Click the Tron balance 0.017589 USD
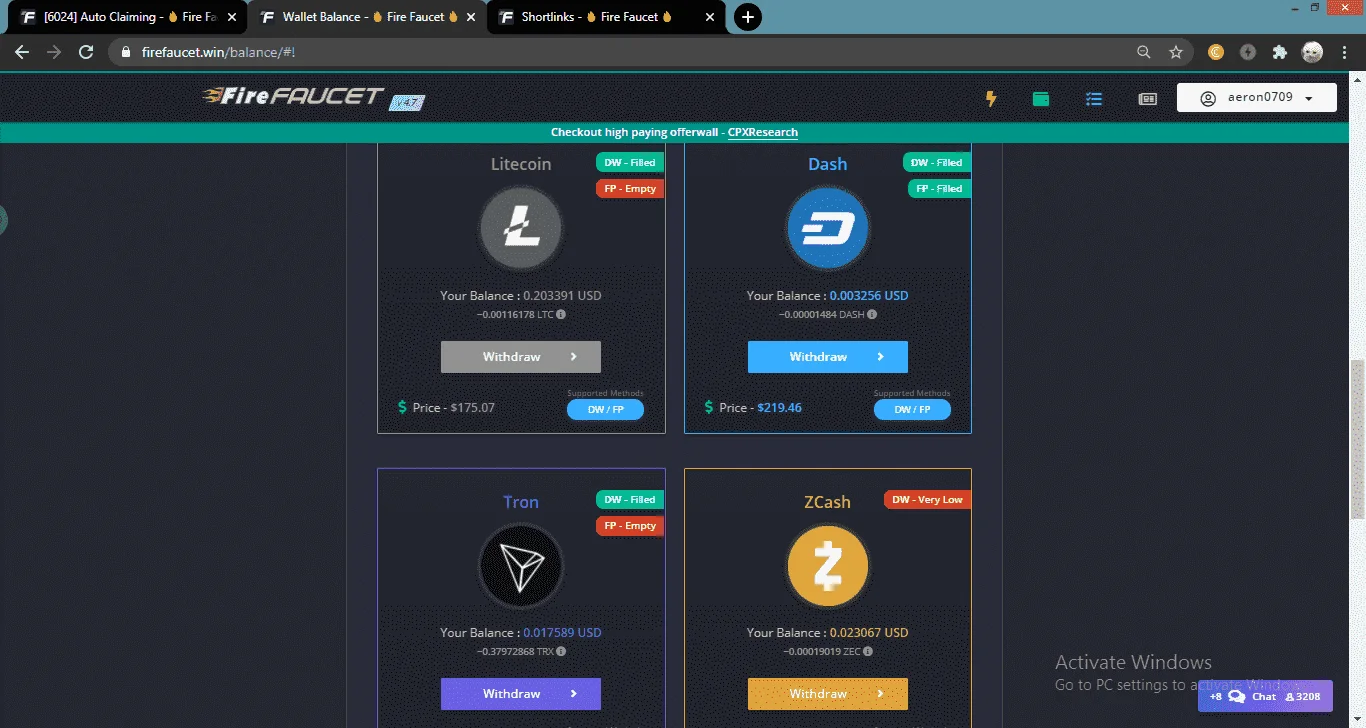 coord(563,633)
